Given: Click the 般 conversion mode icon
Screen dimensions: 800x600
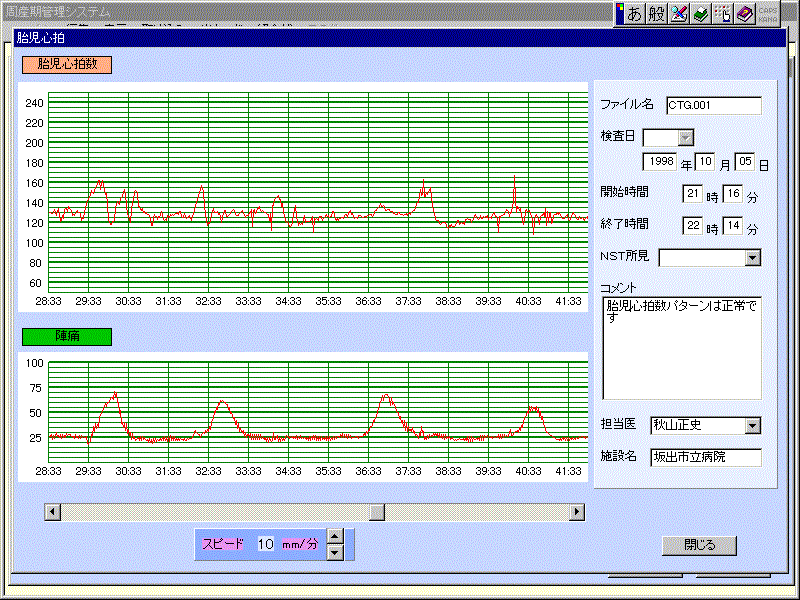Looking at the screenshot, I should [x=656, y=14].
